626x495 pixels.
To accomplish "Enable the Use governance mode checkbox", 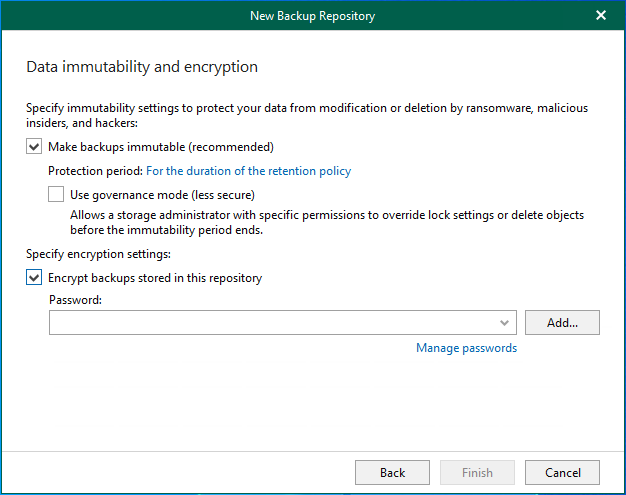I will [x=57, y=195].
